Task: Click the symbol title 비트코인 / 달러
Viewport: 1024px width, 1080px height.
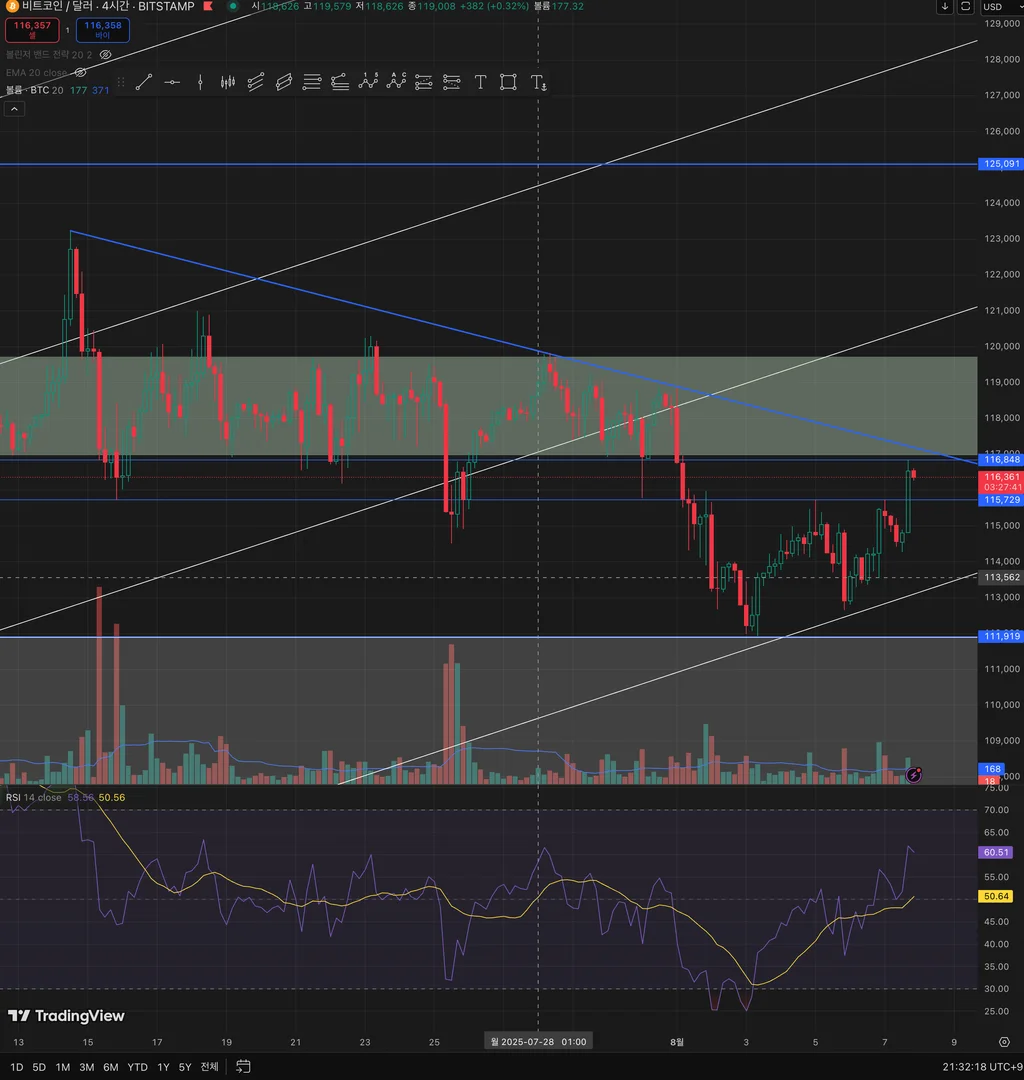Action: click(x=57, y=6)
